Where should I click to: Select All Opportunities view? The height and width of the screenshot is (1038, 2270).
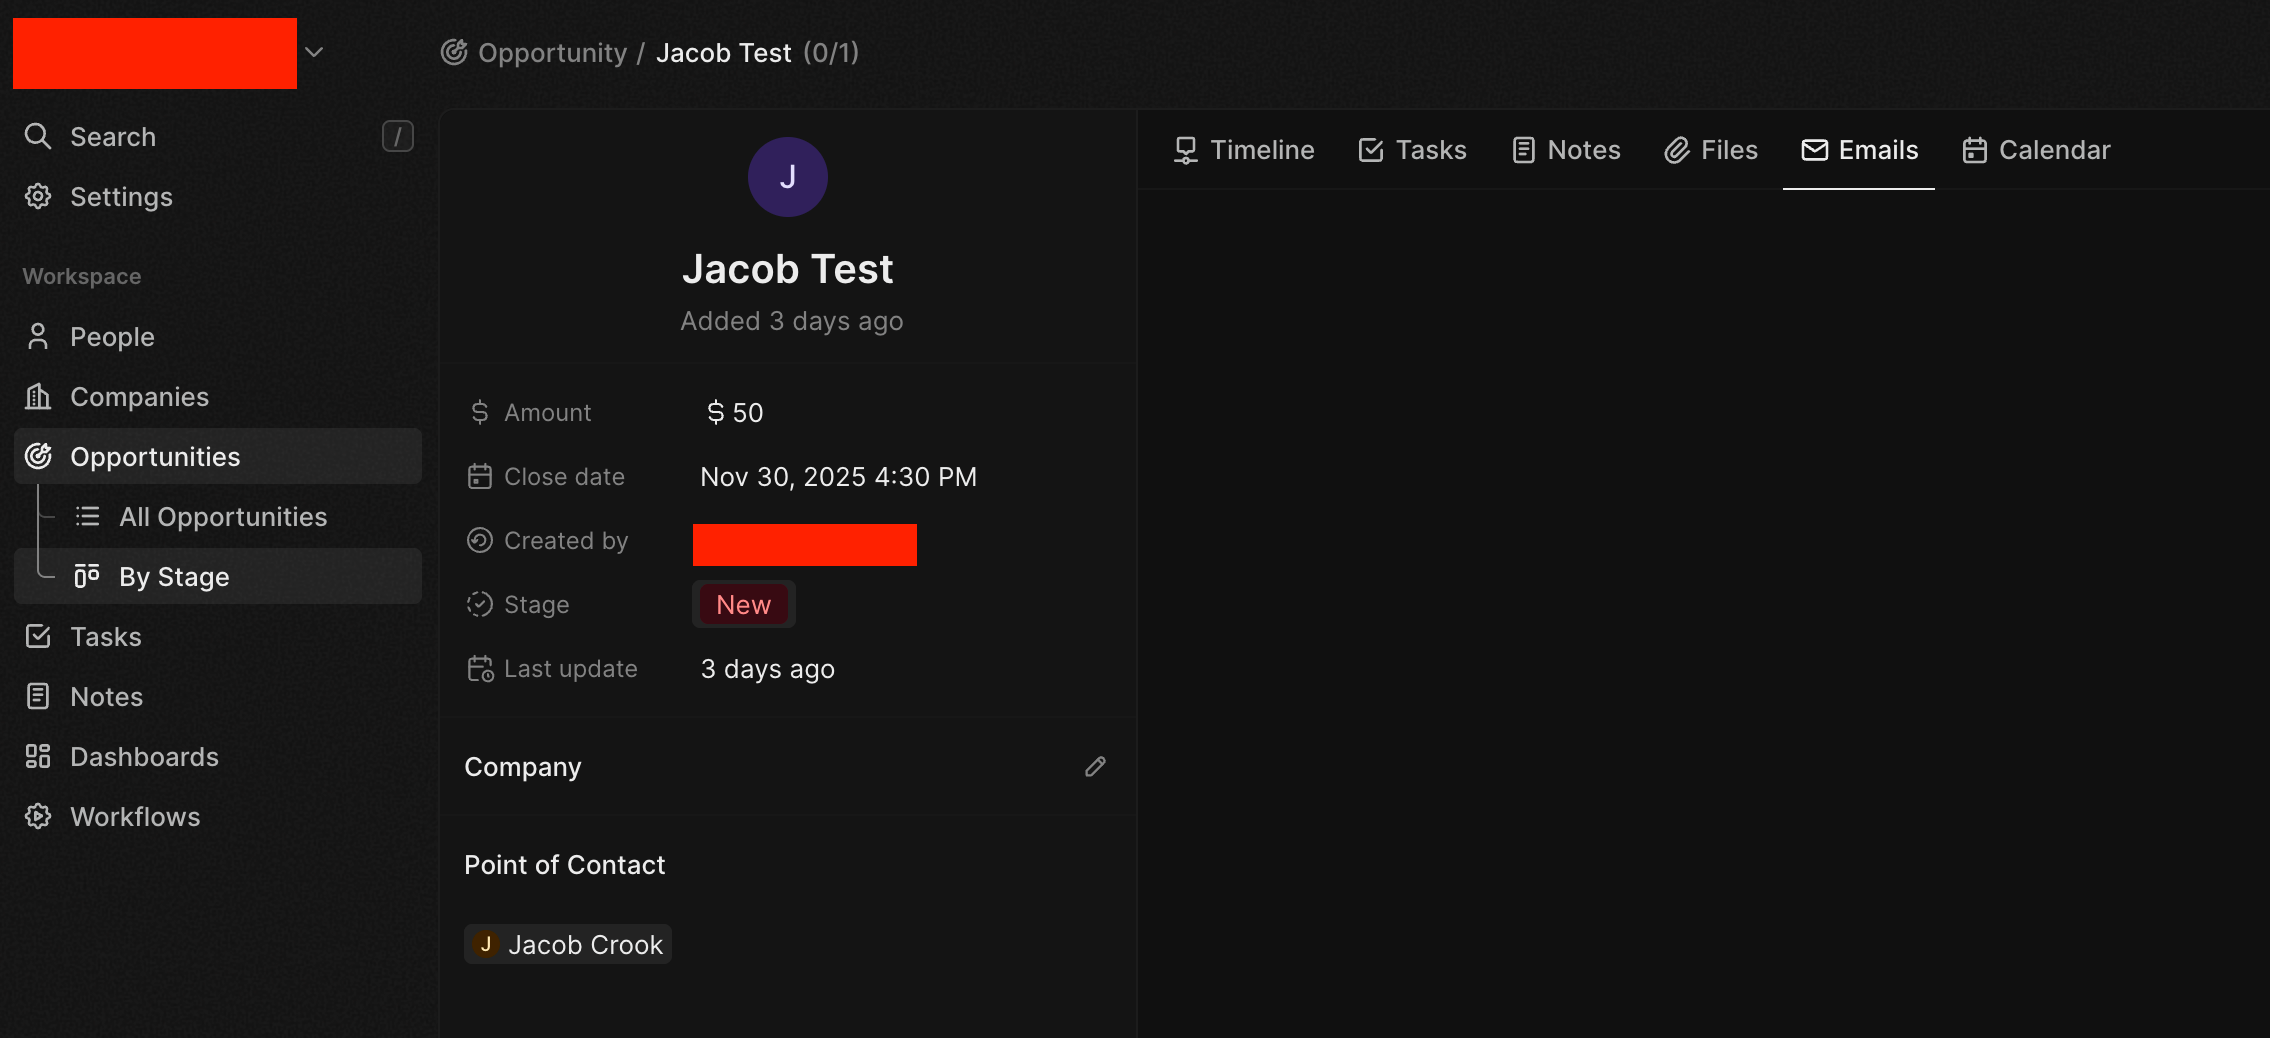tap(222, 516)
